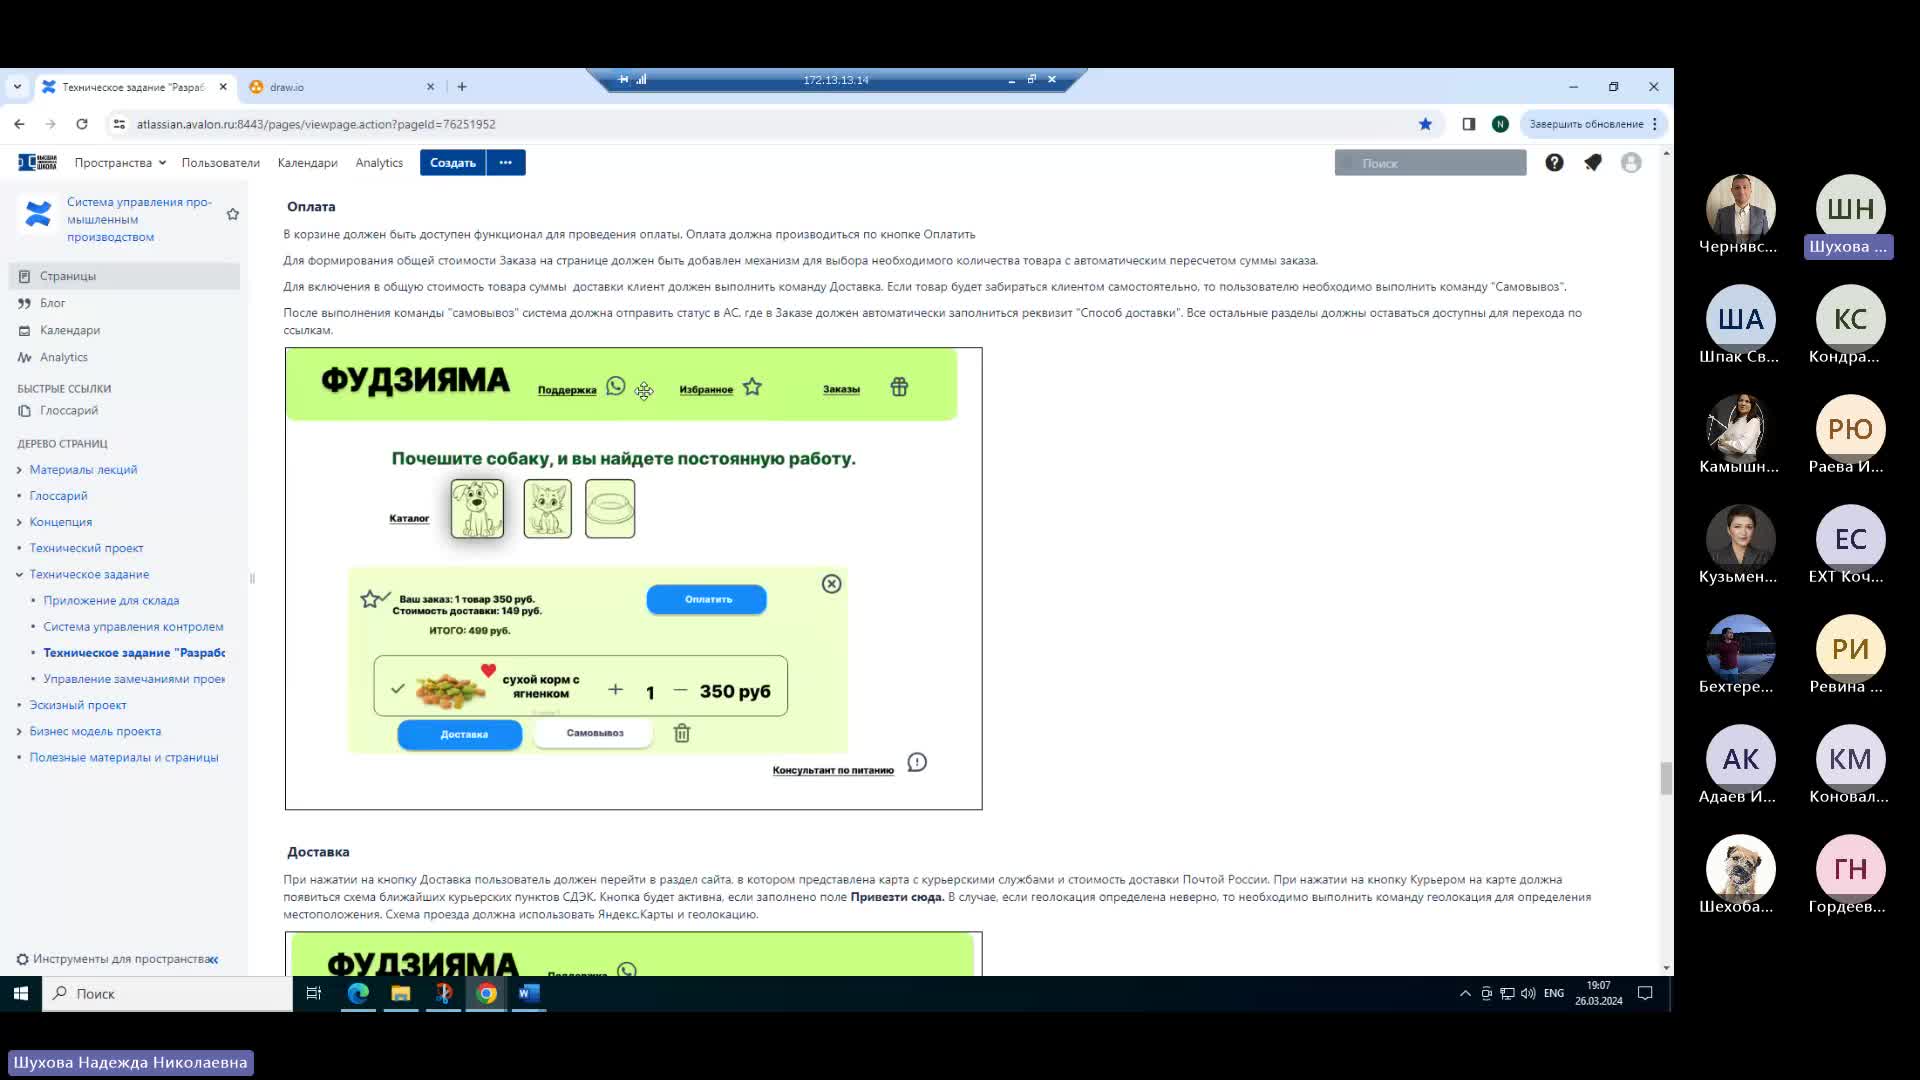Click the Создать button

tap(453, 162)
